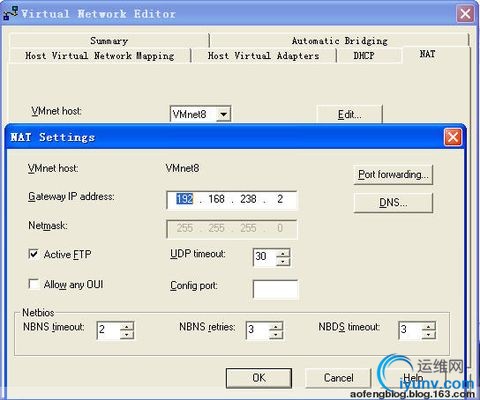Close the NAT Settings dialog
This screenshot has width=480, height=400.
pyautogui.click(x=453, y=137)
